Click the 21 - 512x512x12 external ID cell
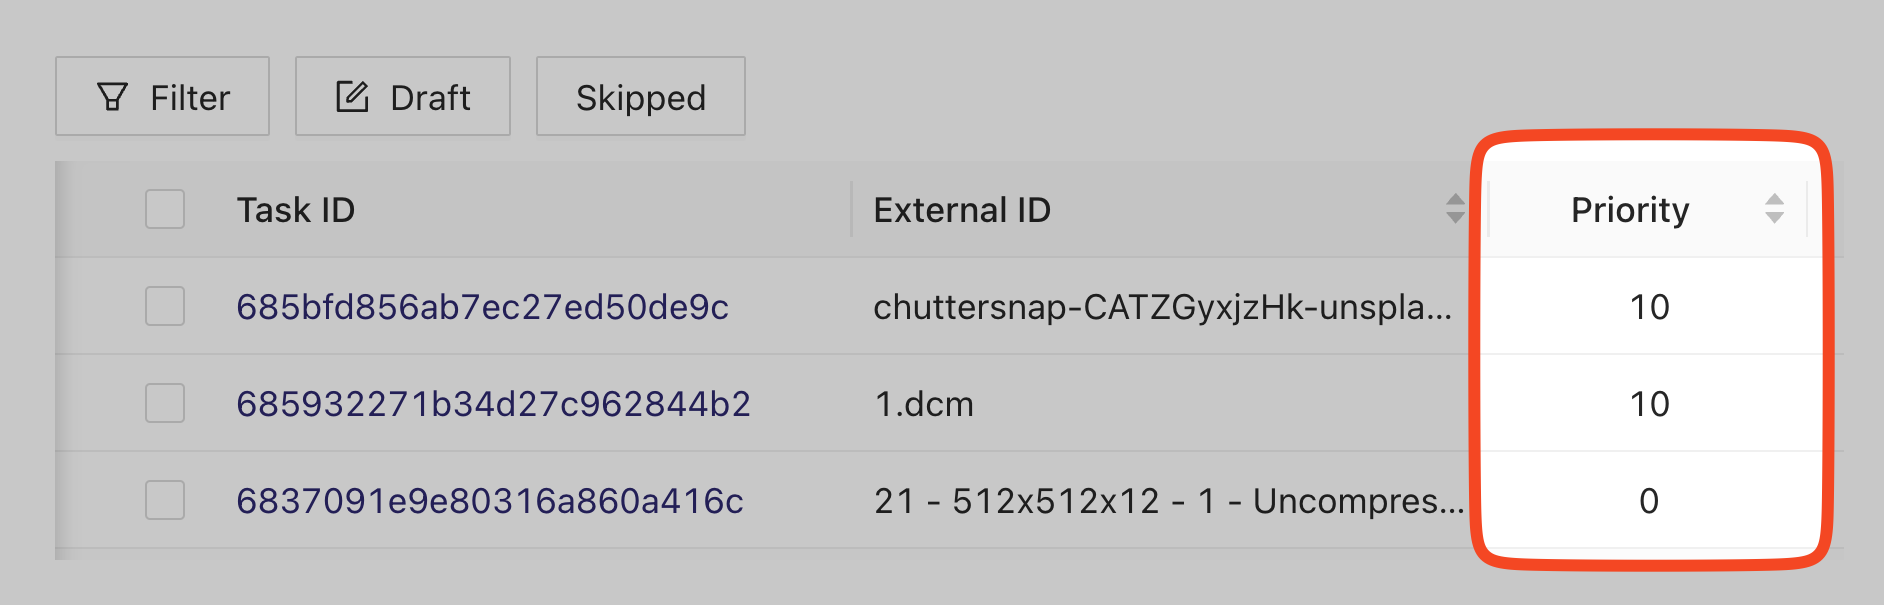 click(x=1168, y=501)
